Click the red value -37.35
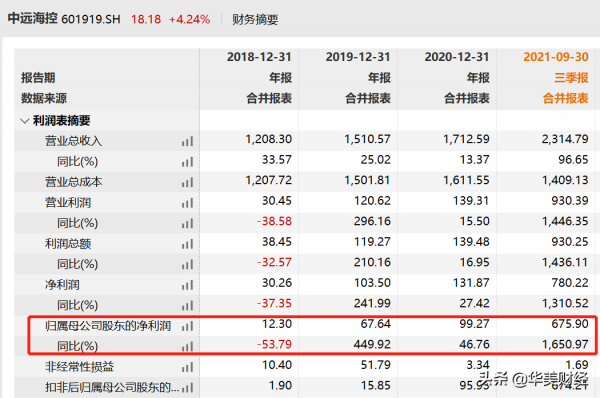The height and width of the screenshot is (398, 600). (274, 303)
